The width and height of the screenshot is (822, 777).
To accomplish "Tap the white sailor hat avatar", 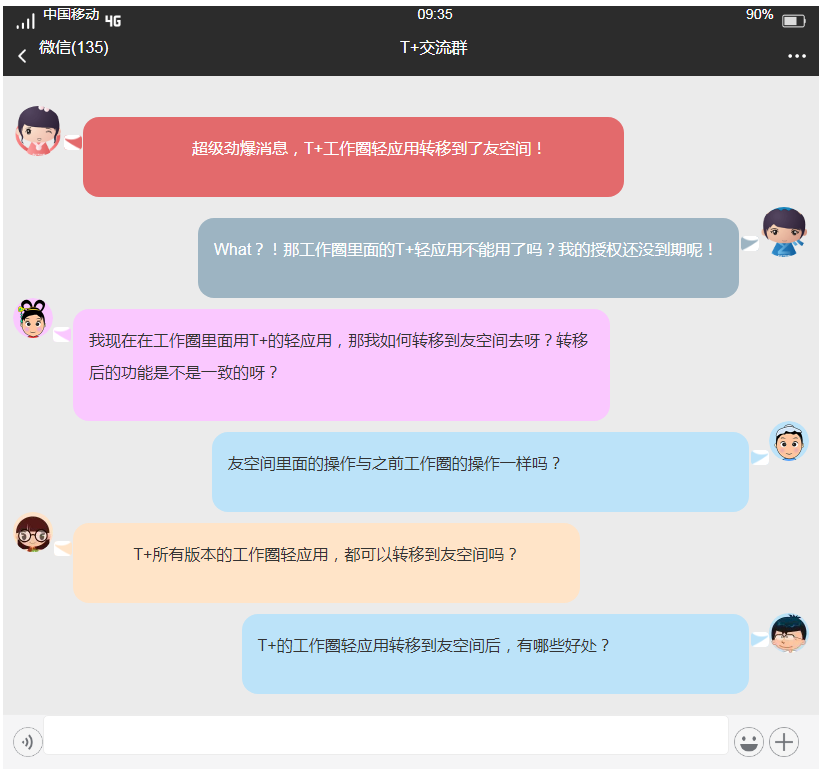I will click(x=788, y=443).
